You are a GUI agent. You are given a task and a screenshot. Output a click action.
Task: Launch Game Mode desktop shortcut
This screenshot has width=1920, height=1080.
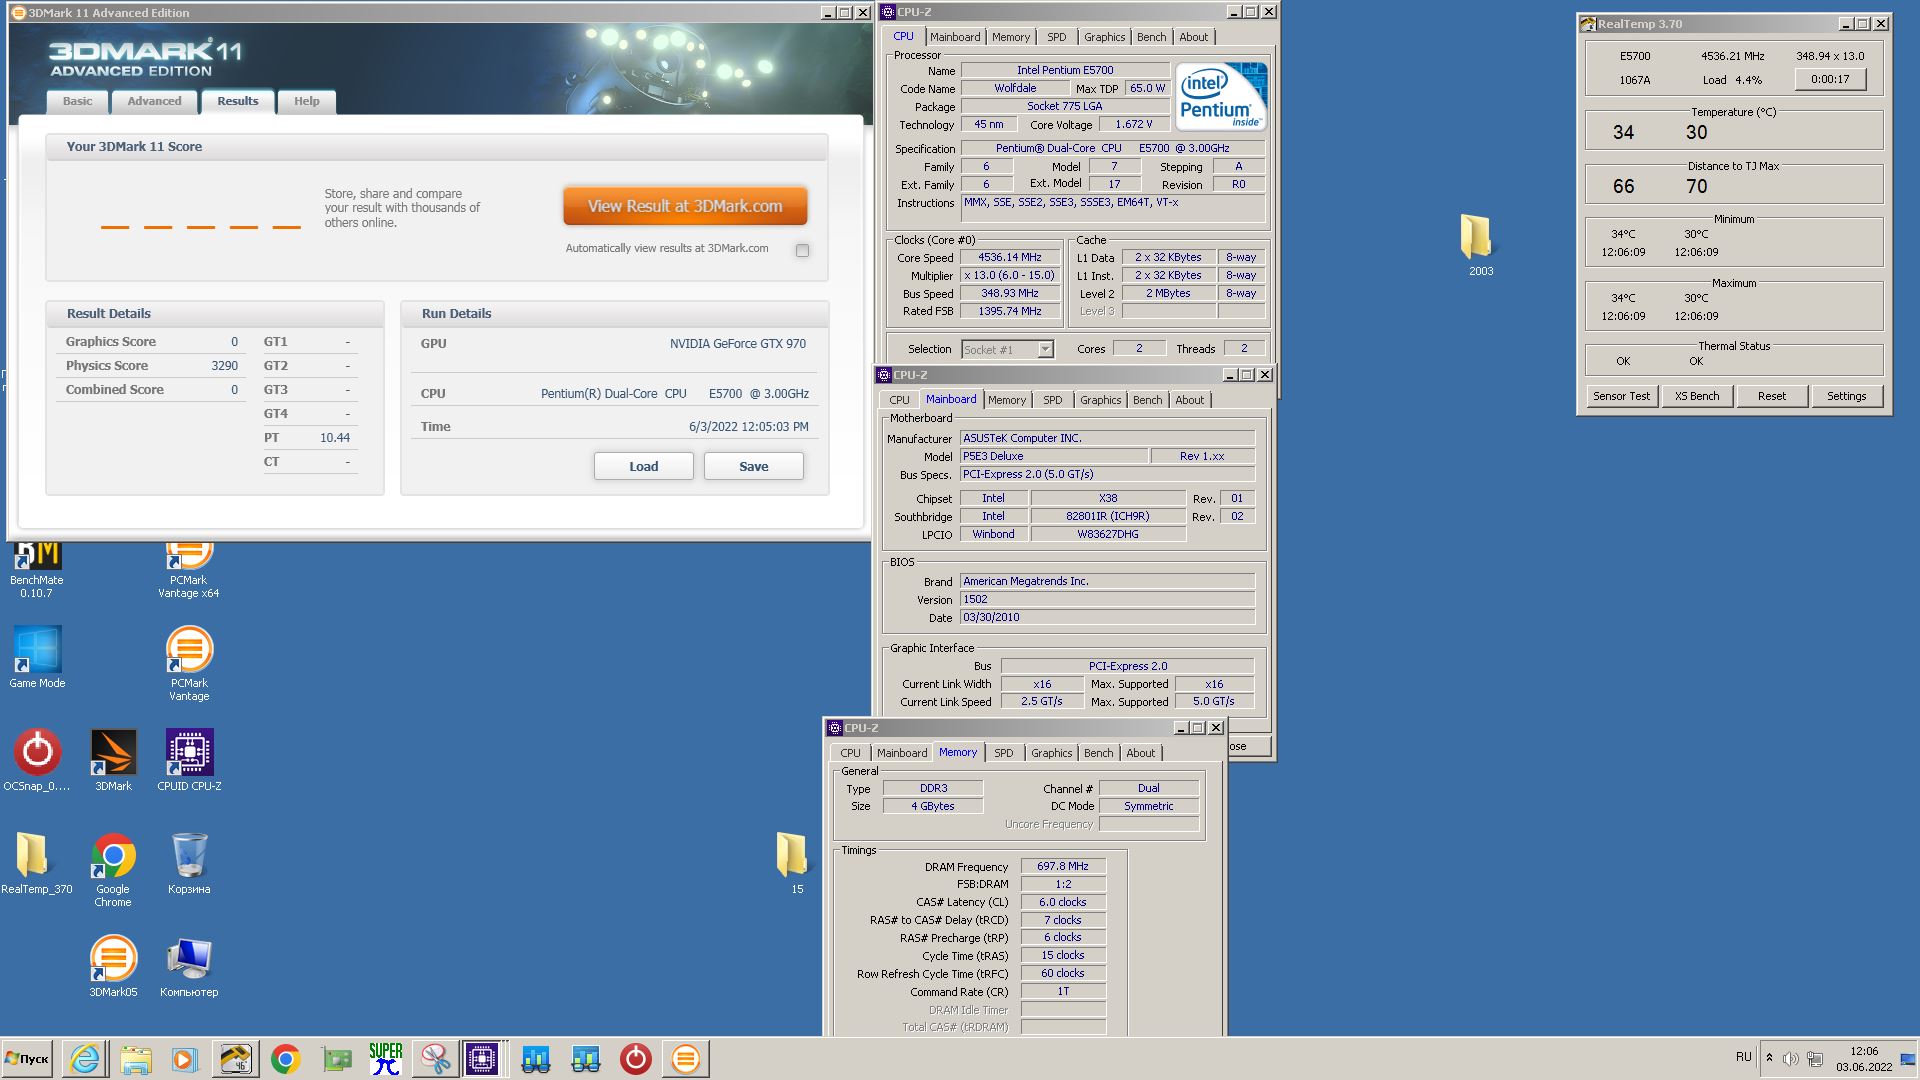37,657
